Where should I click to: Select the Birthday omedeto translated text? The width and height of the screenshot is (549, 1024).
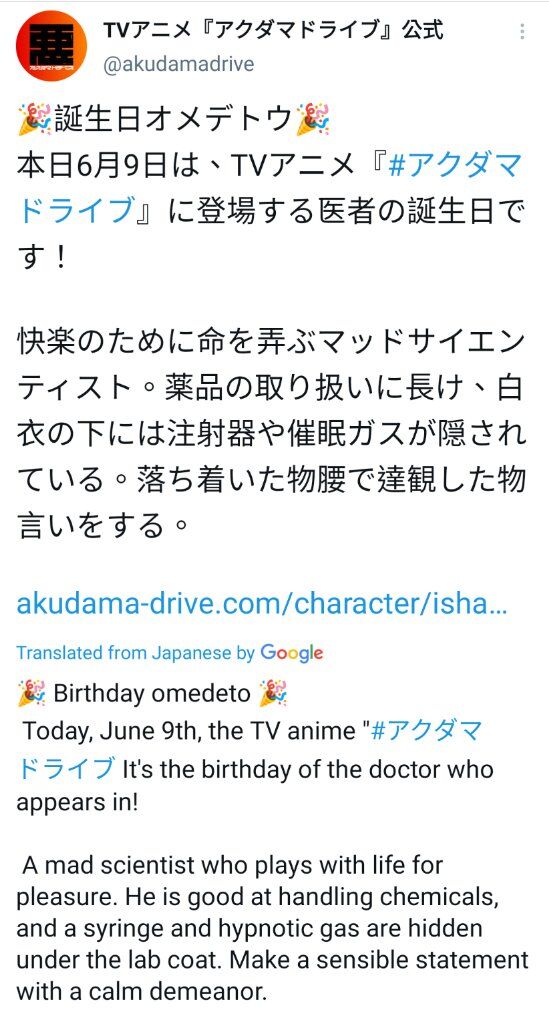pos(152,693)
